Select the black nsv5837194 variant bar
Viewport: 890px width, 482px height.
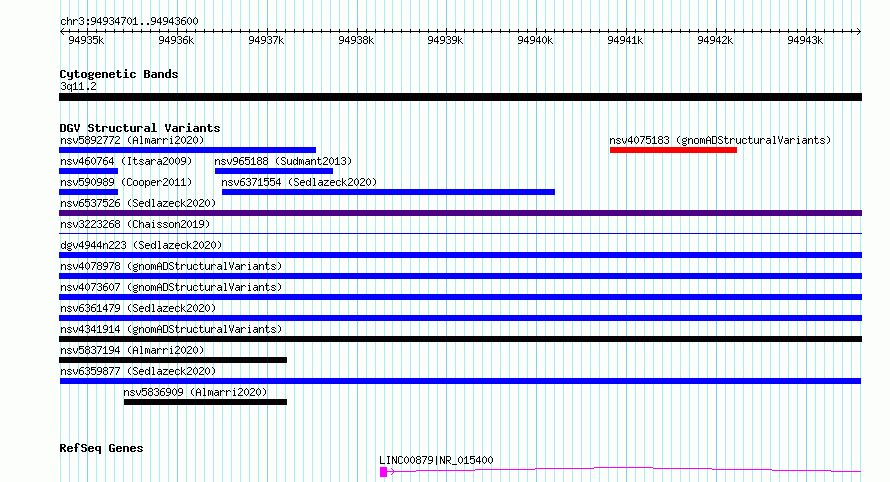[x=173, y=361]
